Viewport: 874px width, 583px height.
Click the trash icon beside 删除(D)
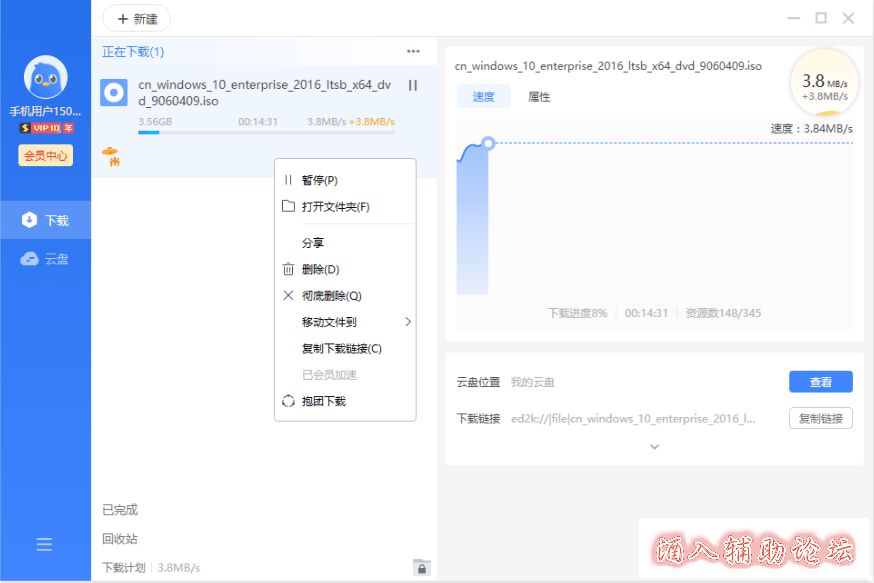[x=288, y=269]
